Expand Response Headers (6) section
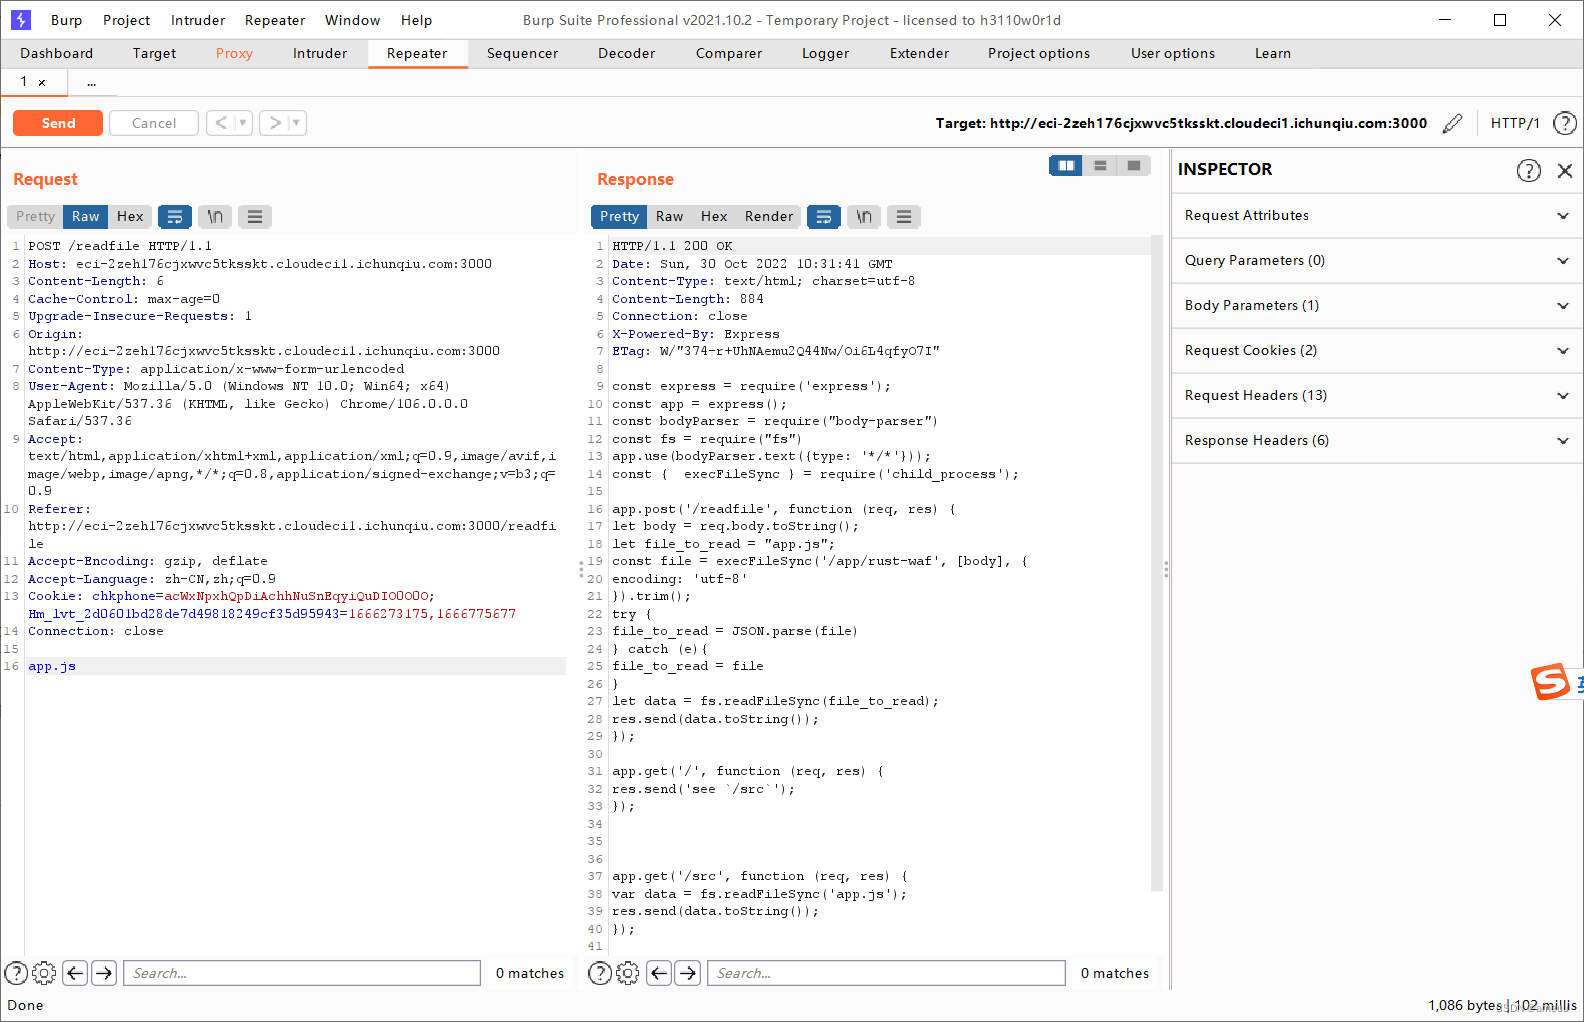This screenshot has height=1022, width=1584. (x=1377, y=441)
